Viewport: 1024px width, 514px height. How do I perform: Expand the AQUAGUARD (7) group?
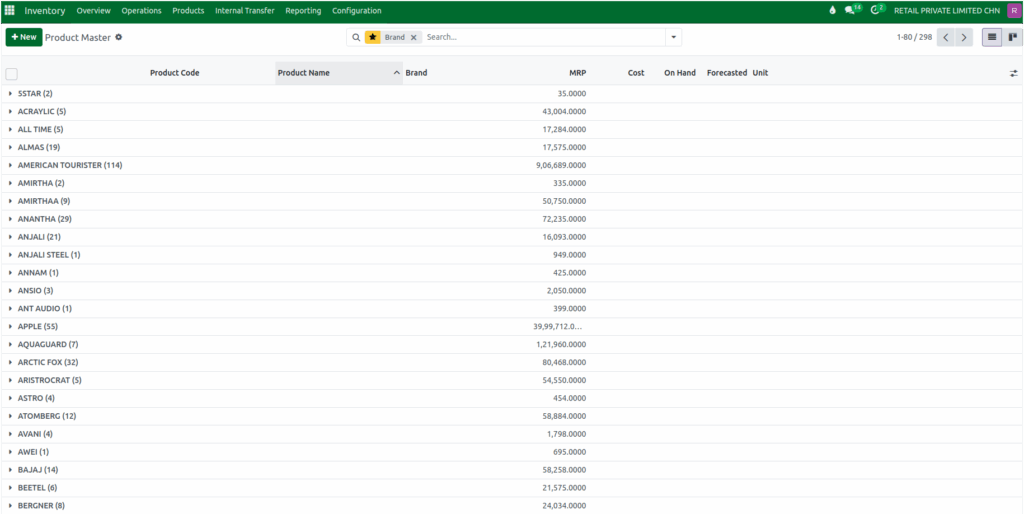point(10,344)
